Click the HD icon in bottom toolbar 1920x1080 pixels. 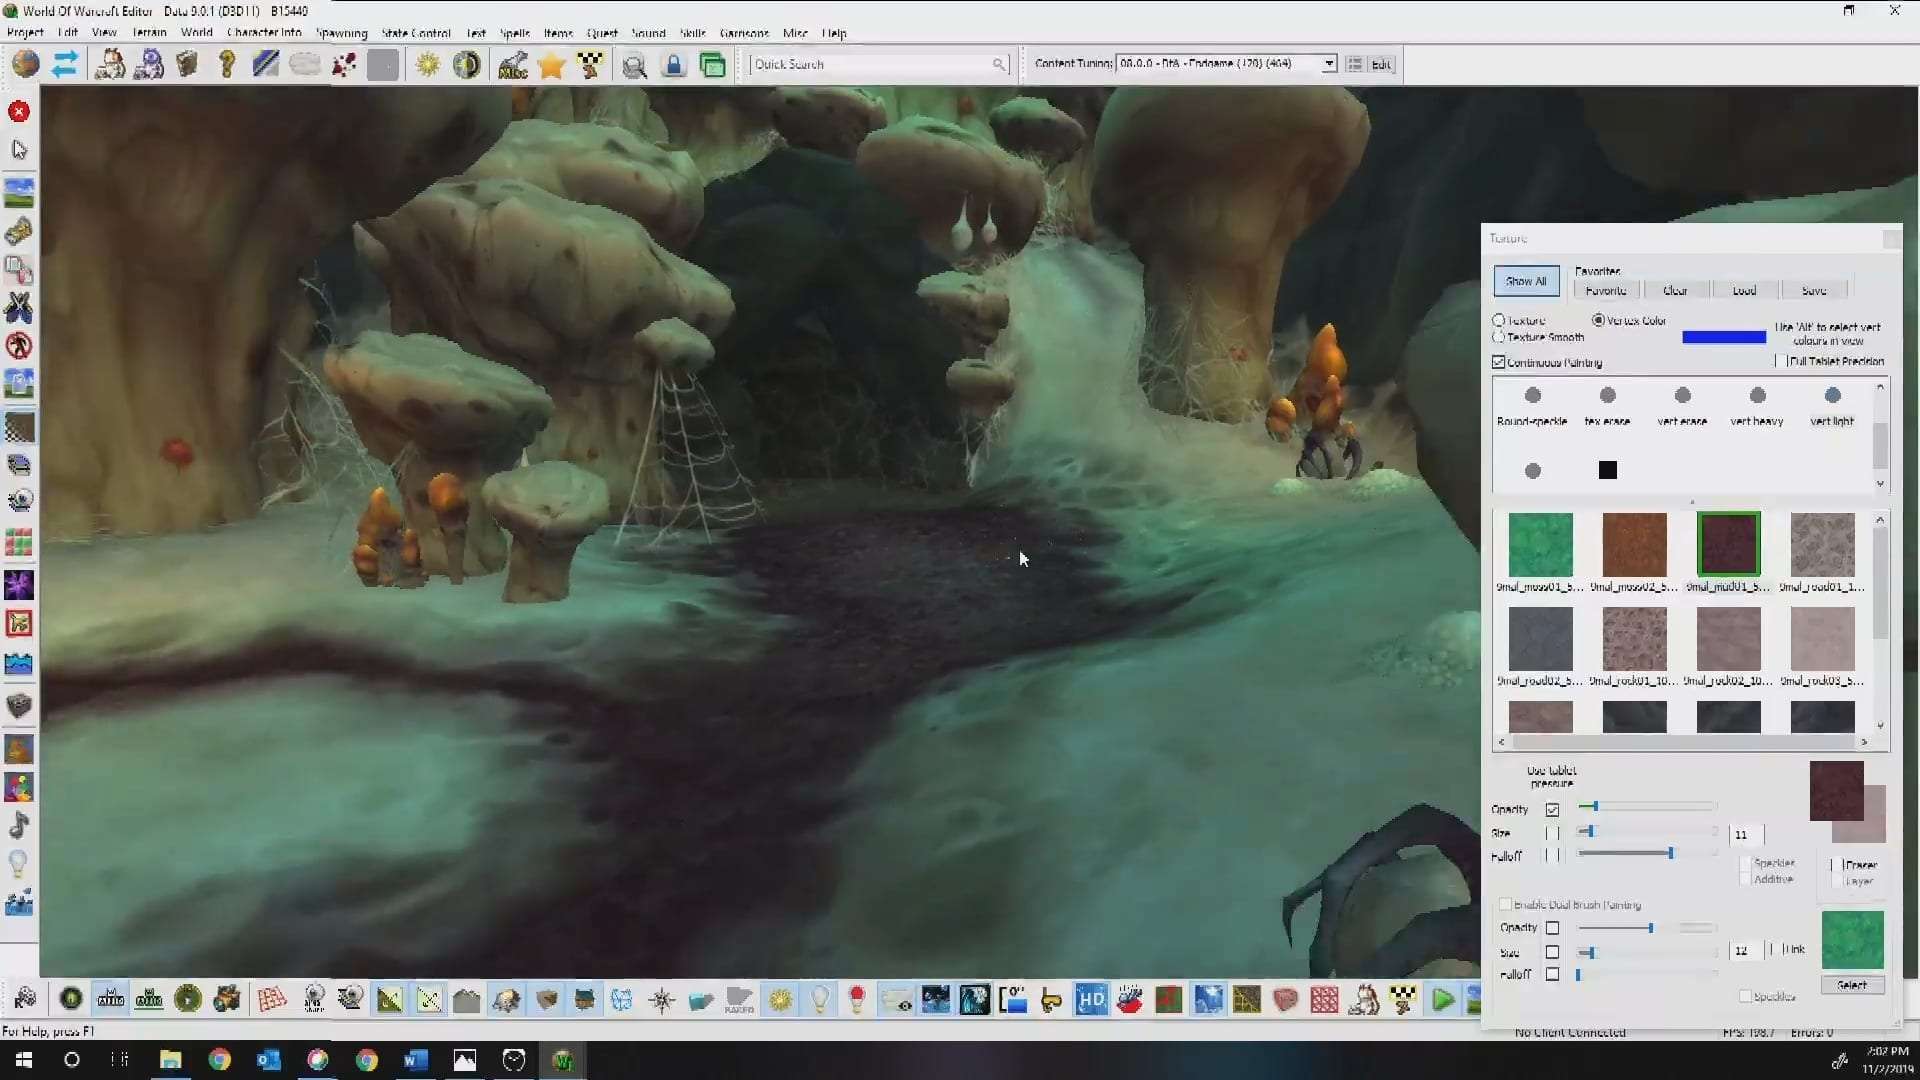click(x=1091, y=999)
